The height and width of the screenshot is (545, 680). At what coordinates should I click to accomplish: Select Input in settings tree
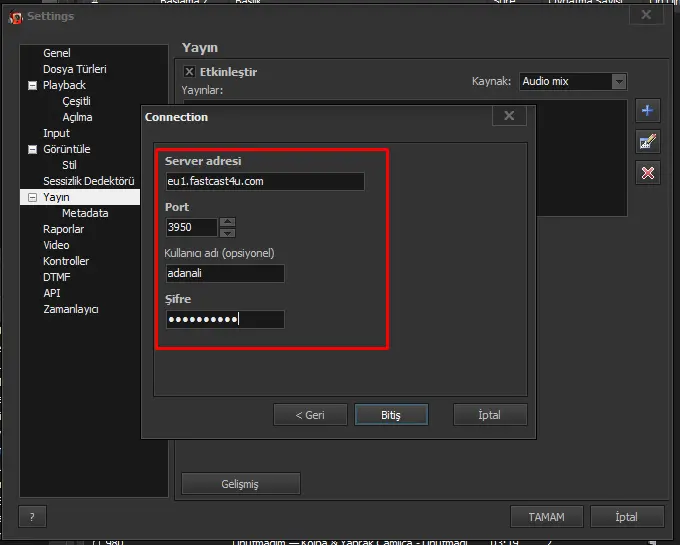point(56,133)
